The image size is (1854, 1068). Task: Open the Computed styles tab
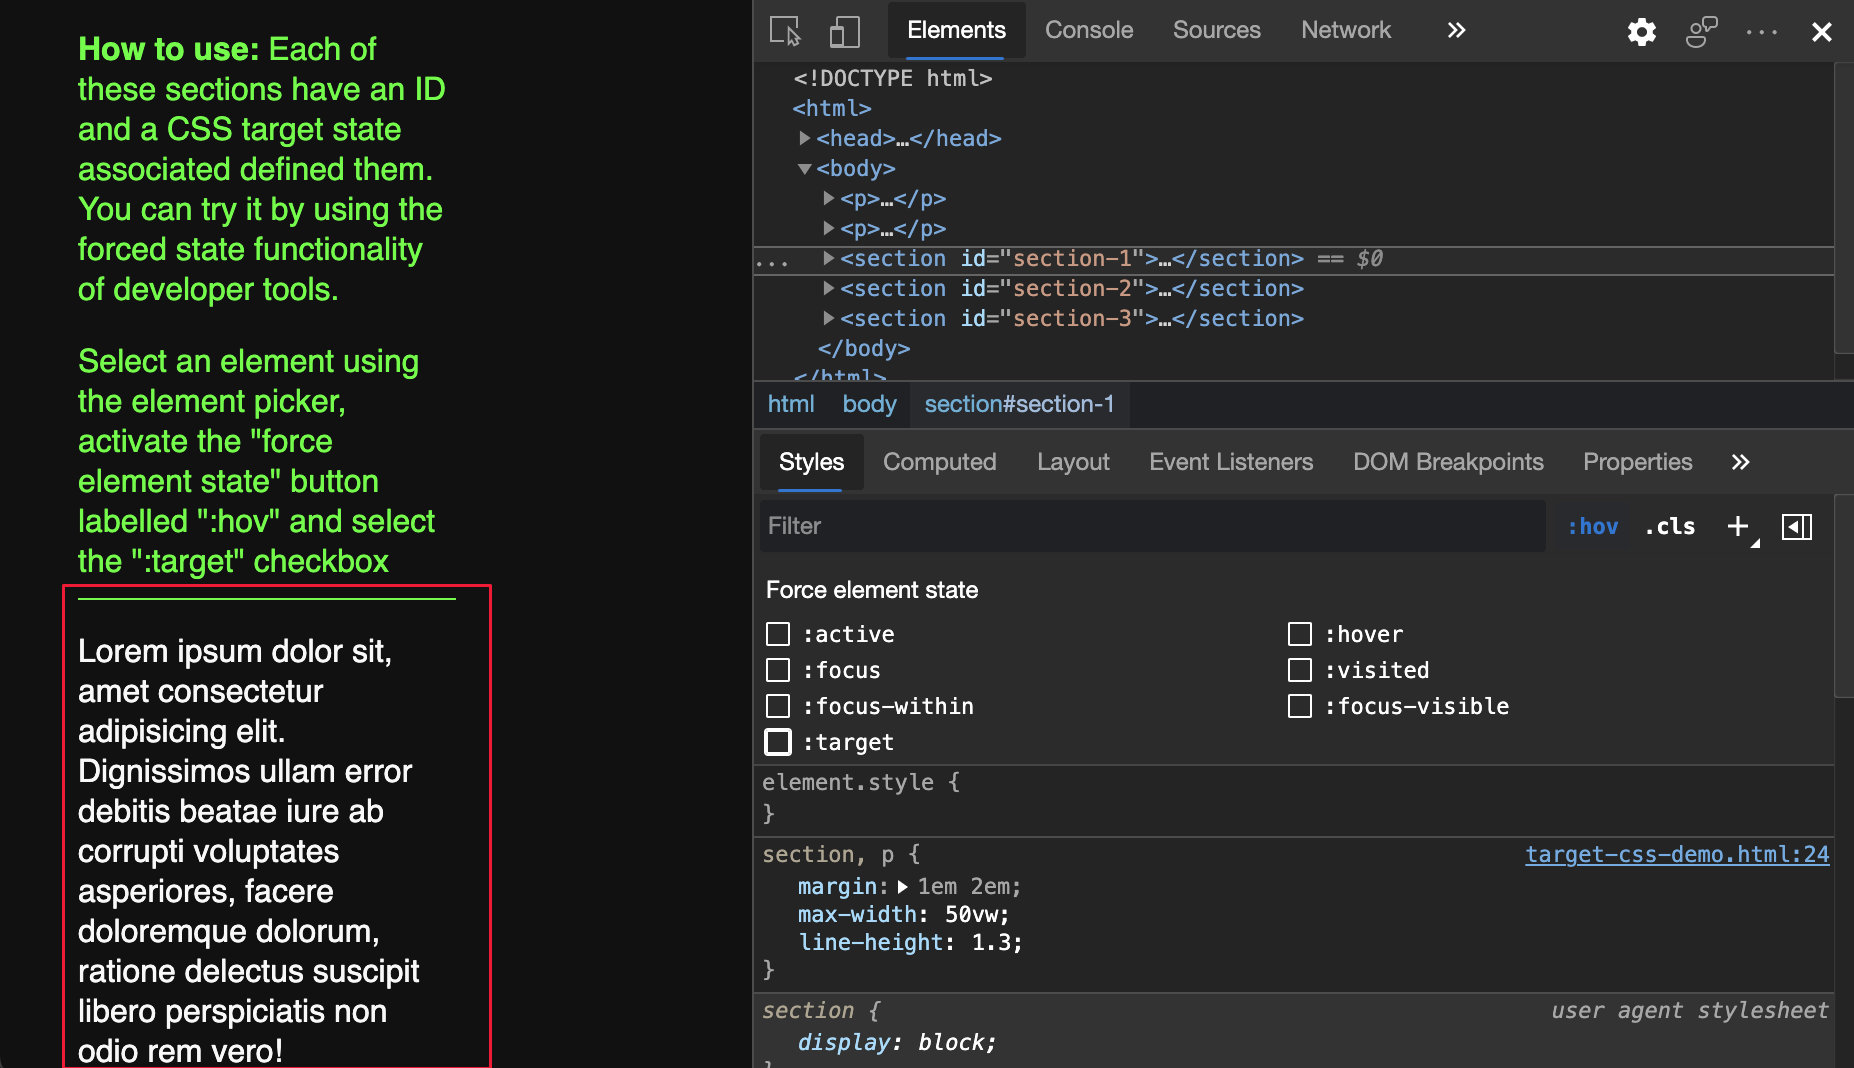939,462
